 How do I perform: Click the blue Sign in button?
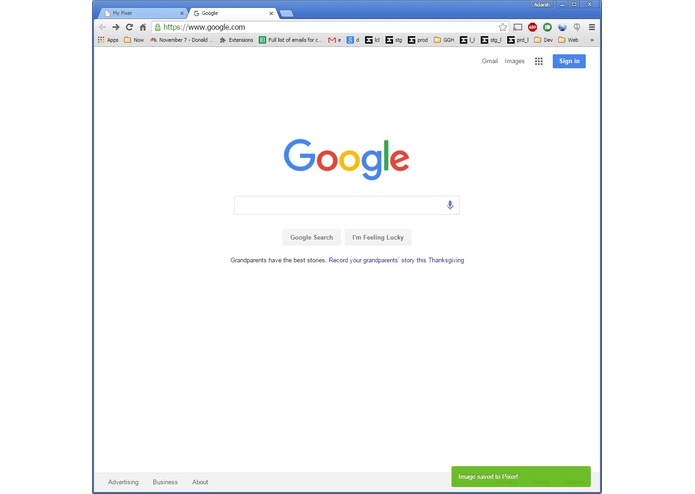point(569,61)
